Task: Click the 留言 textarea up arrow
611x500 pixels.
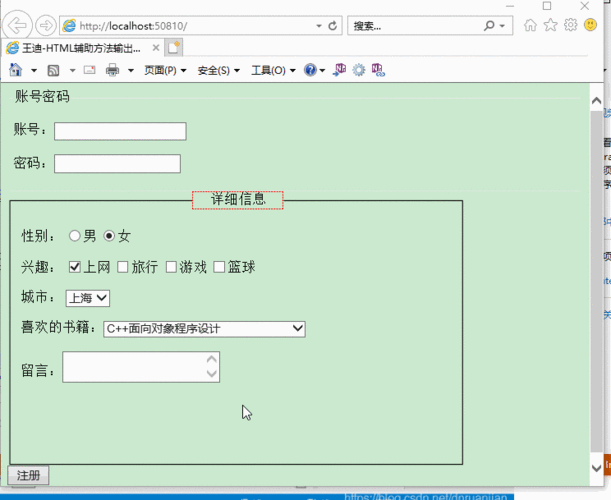Action: [x=212, y=359]
